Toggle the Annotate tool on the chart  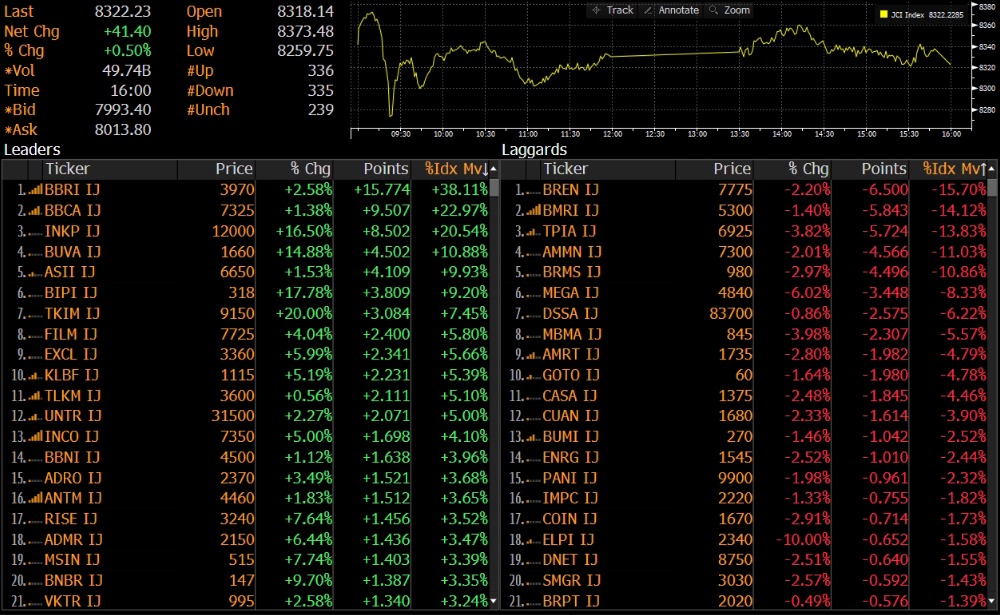[x=671, y=10]
